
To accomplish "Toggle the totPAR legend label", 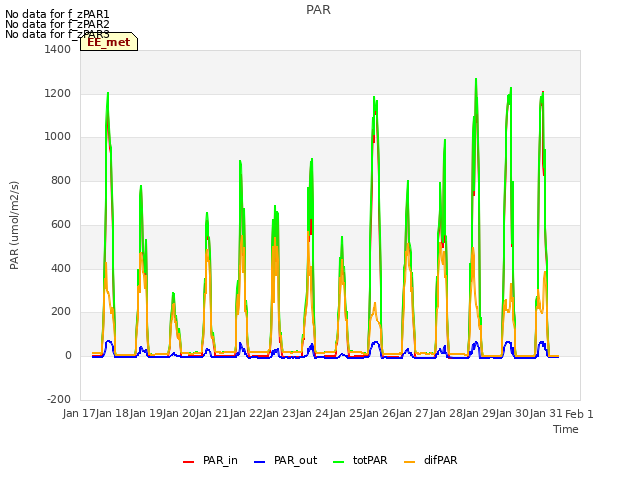I will tap(370, 460).
